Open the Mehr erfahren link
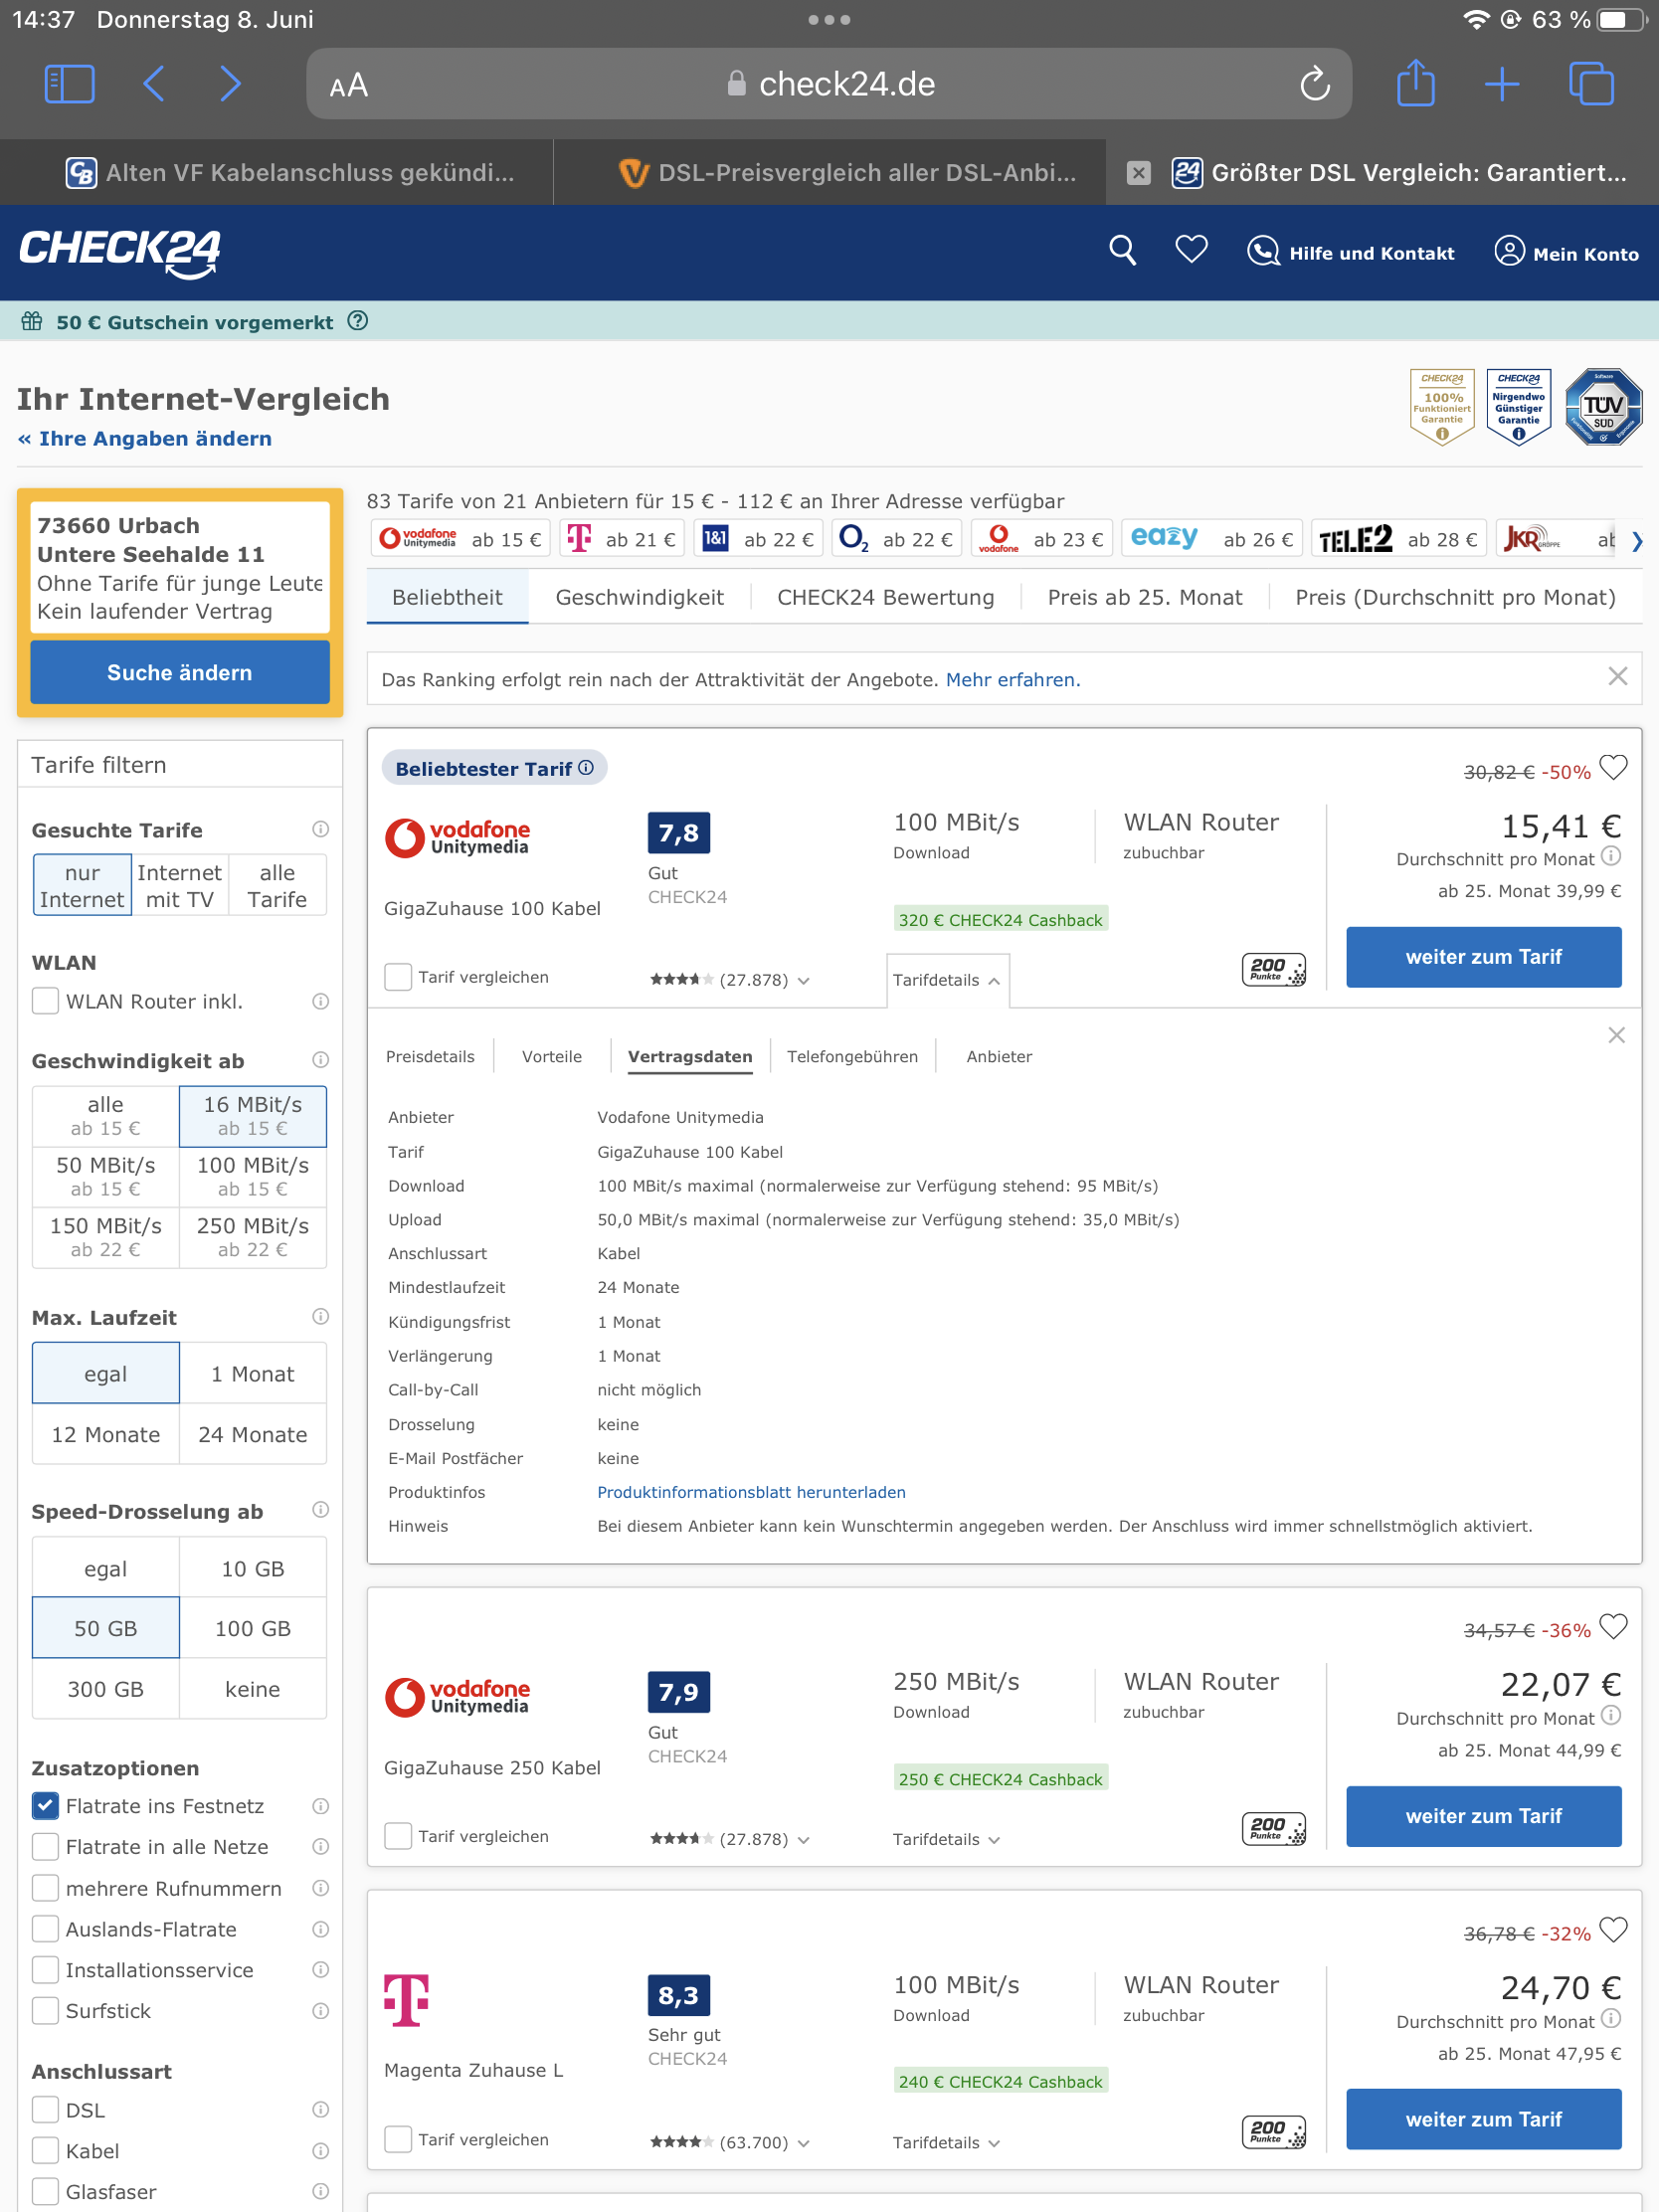 pyautogui.click(x=1012, y=680)
